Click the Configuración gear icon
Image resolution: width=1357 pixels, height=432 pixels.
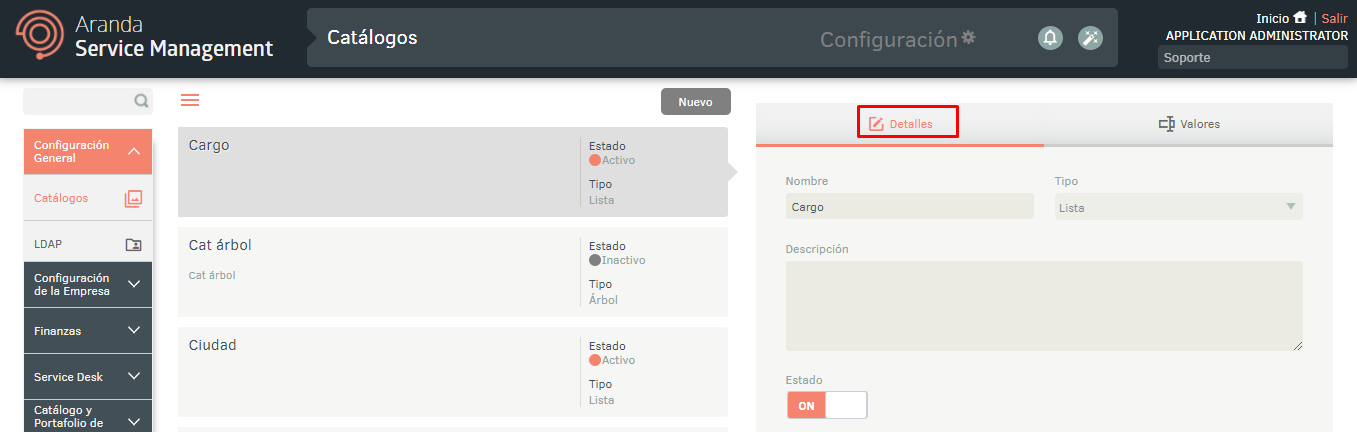(968, 38)
